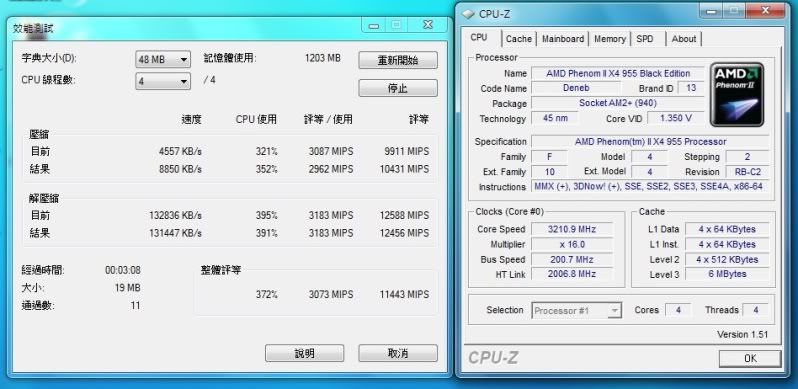Click the Instructions field listing MMX, SSE
Image resolution: width=798 pixels, height=389 pixels.
650,186
